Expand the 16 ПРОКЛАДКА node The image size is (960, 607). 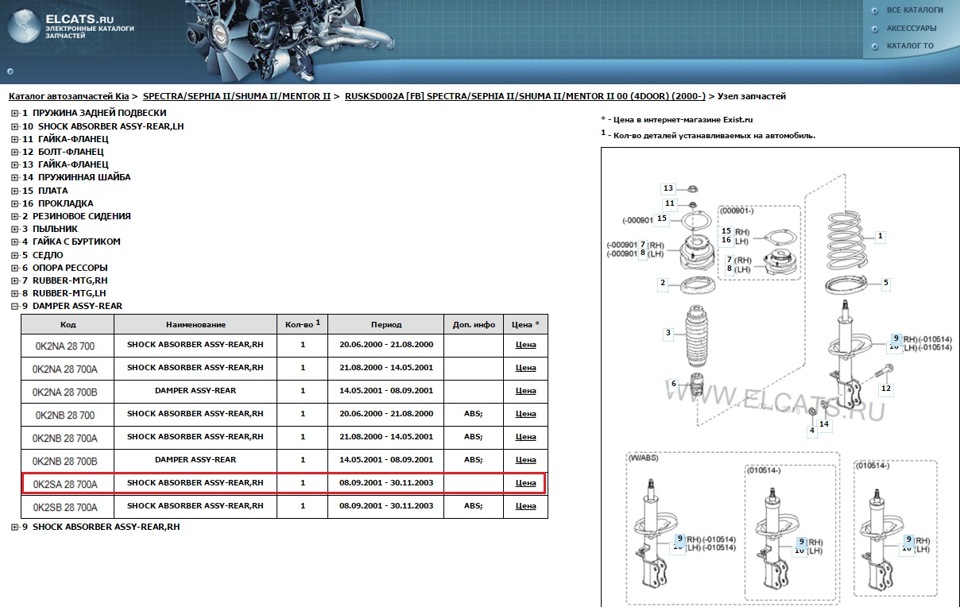[15, 203]
